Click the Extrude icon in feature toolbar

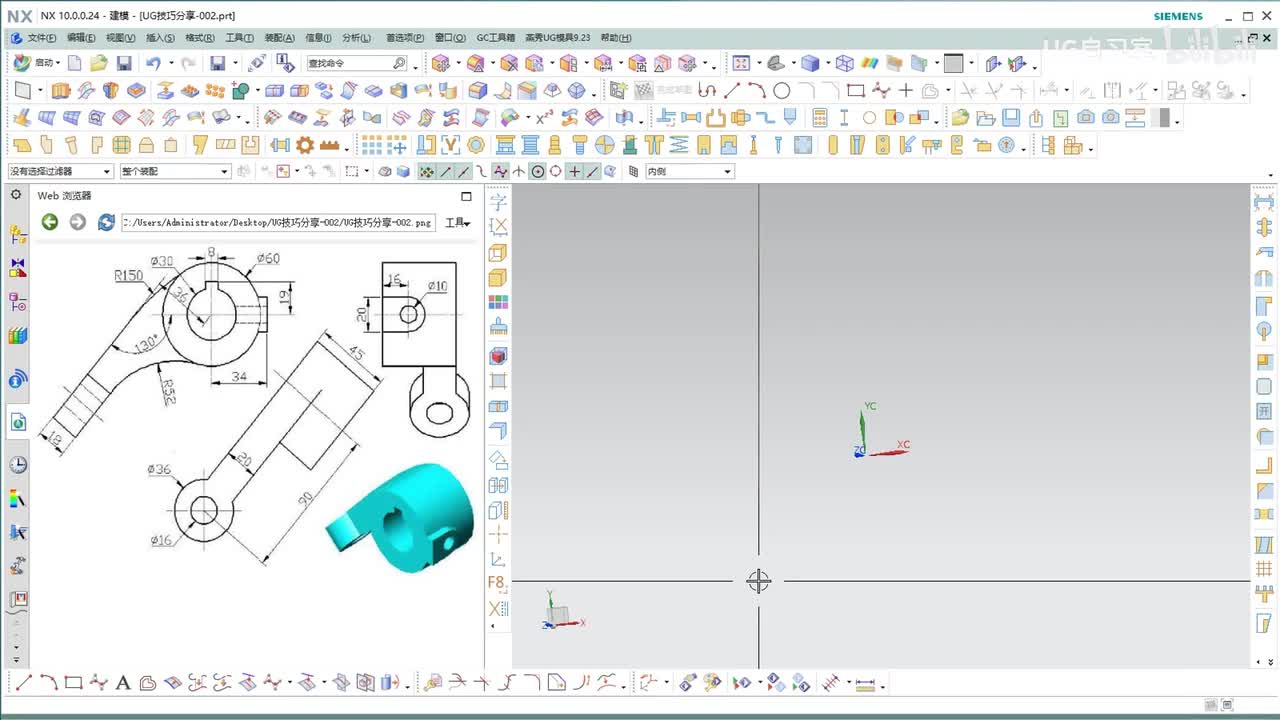click(x=61, y=91)
